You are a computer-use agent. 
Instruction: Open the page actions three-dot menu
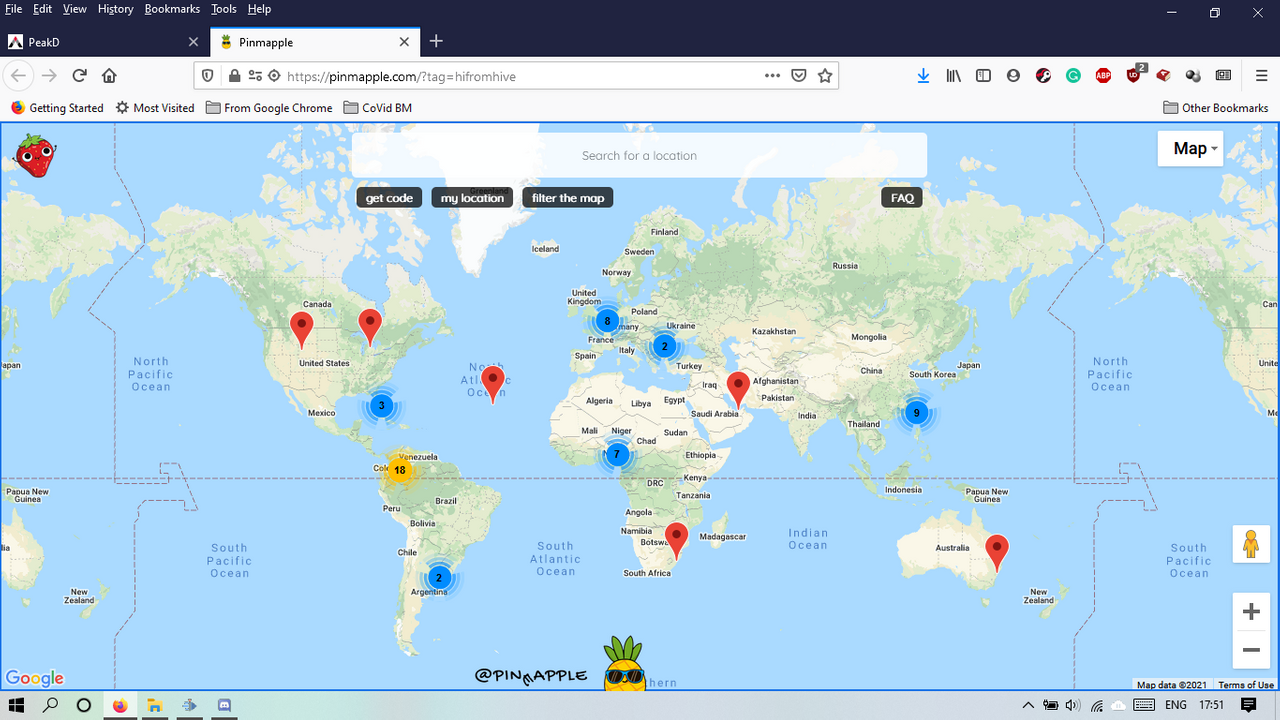point(772,76)
